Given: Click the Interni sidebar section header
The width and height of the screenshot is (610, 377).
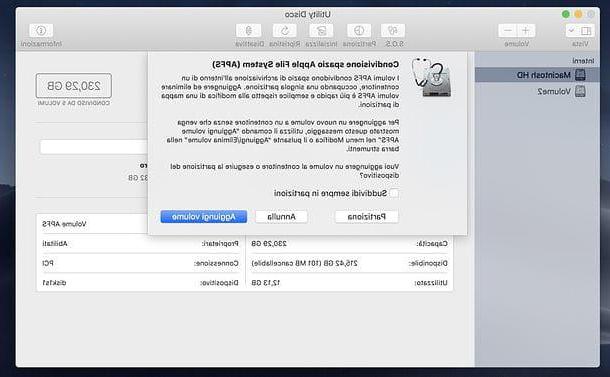Looking at the screenshot, I should click(x=583, y=61).
